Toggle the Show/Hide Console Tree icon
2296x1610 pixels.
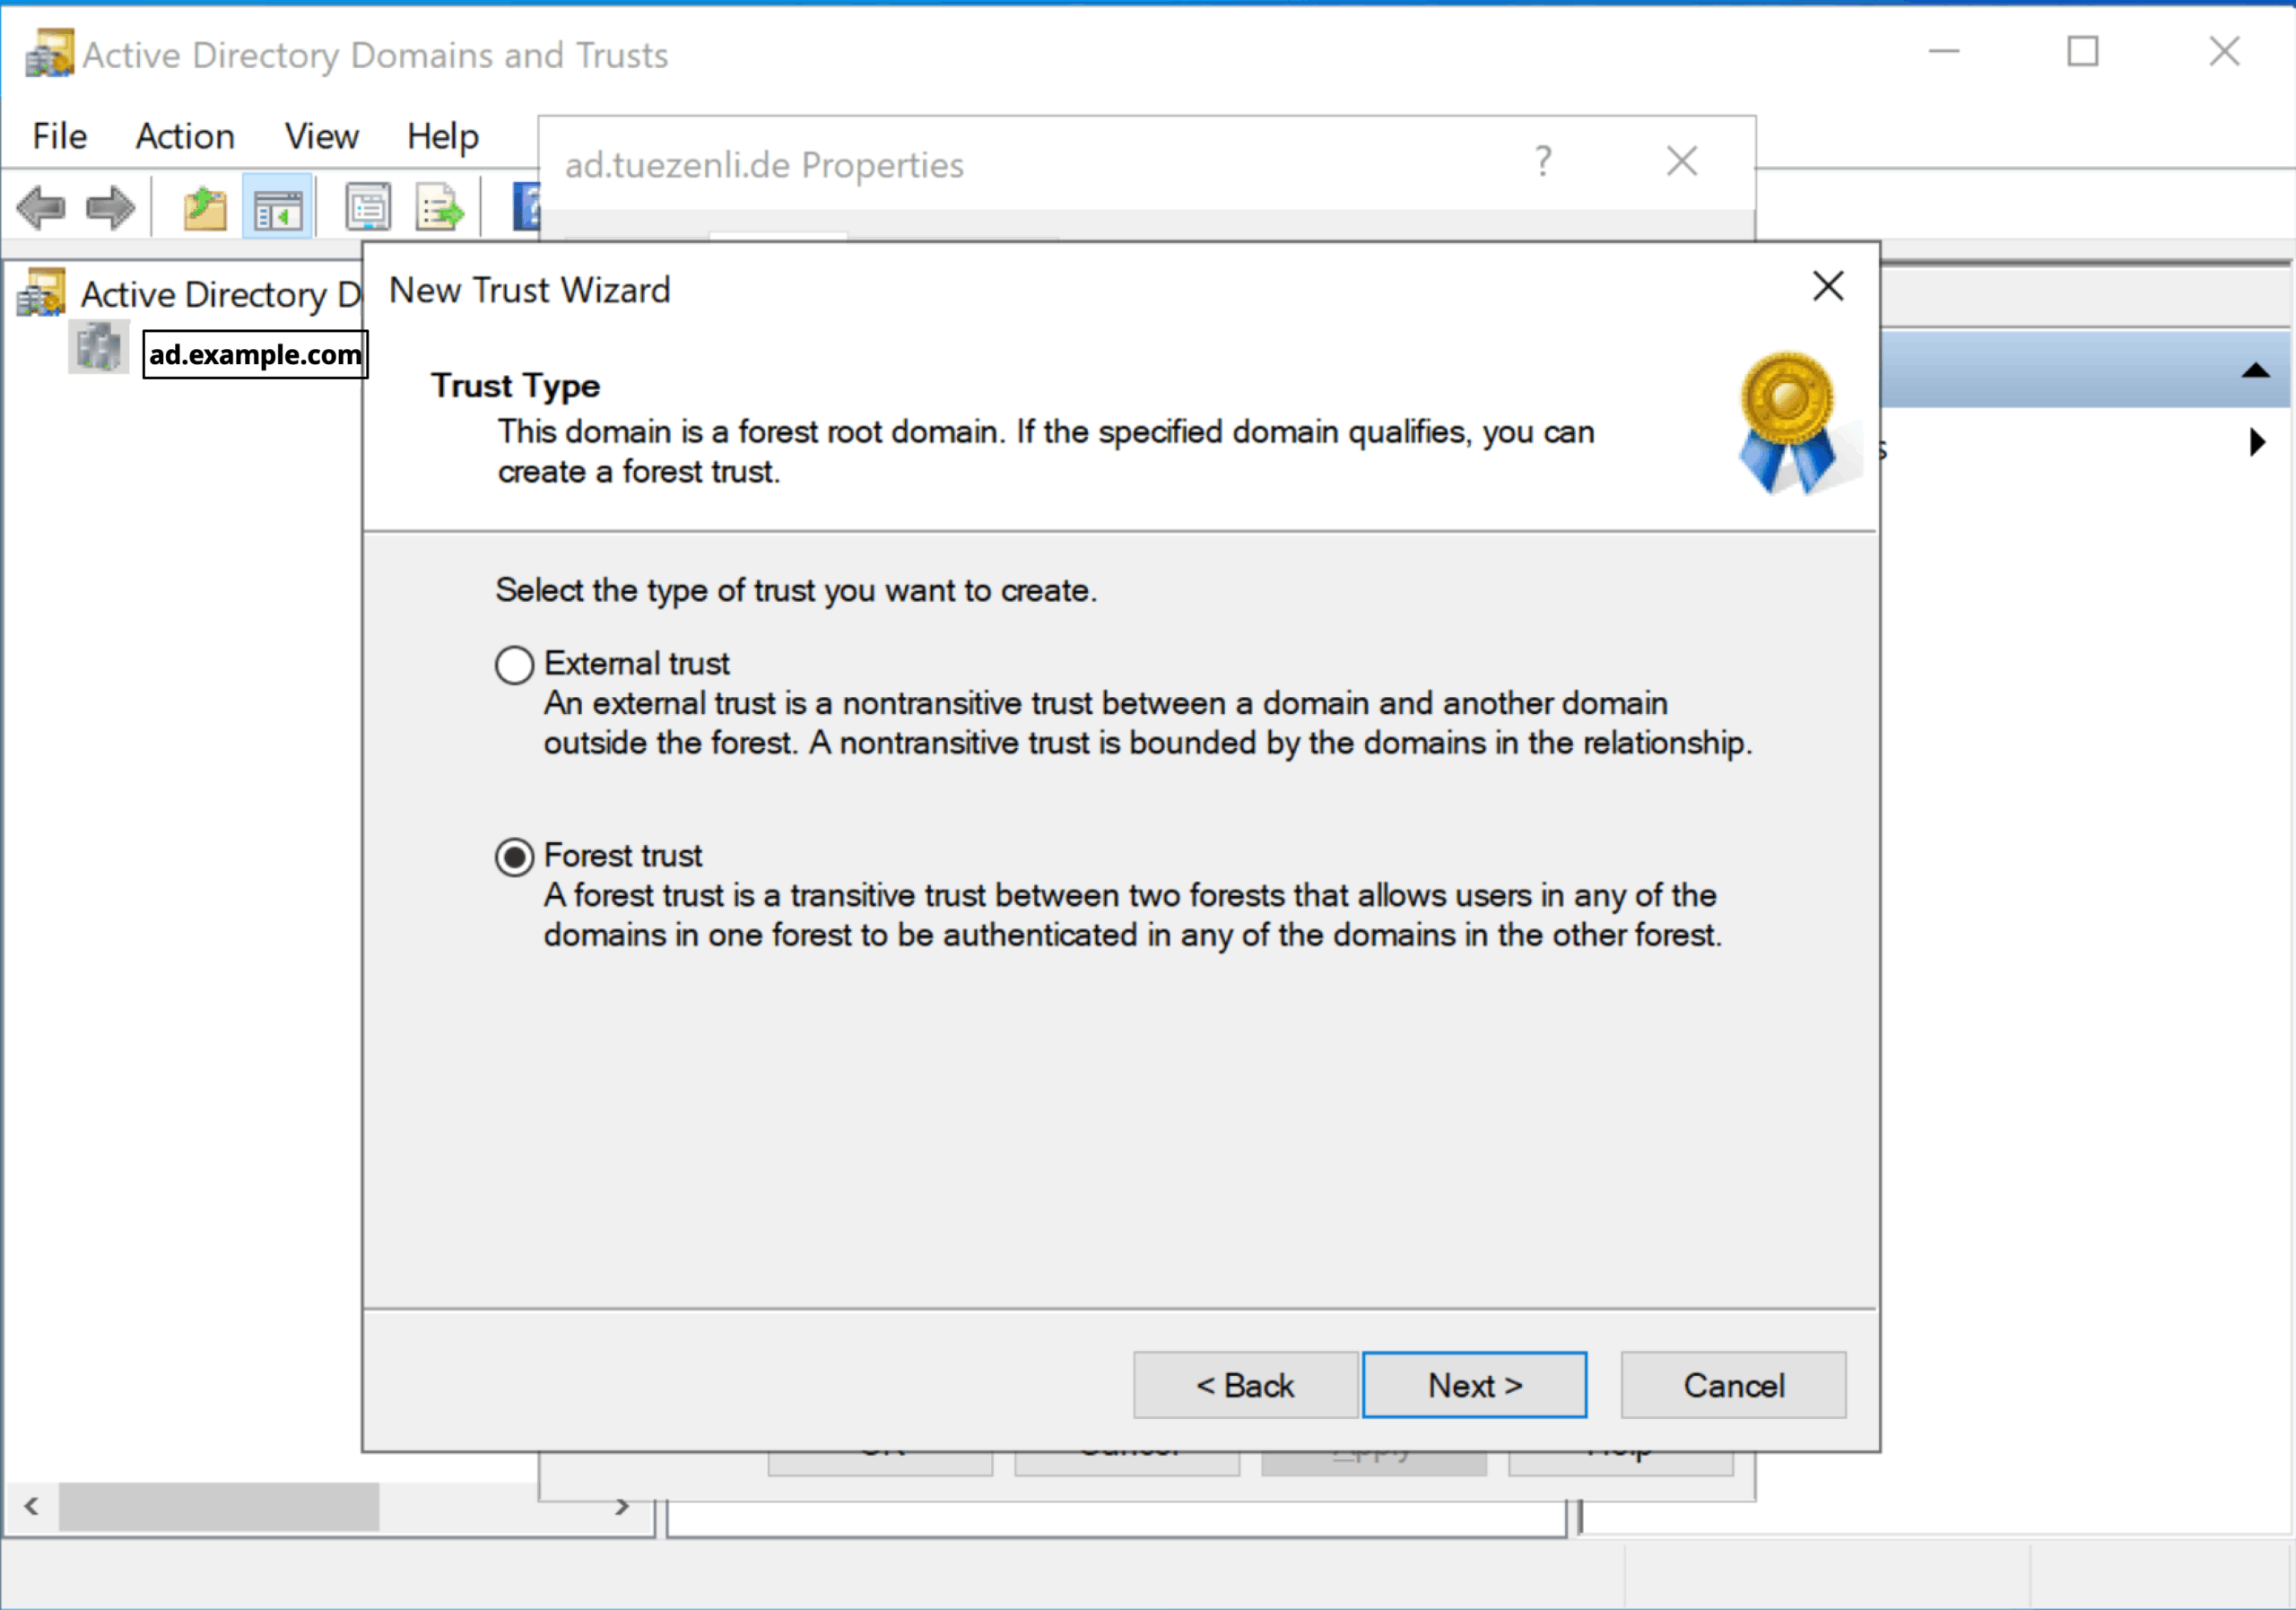click(278, 209)
